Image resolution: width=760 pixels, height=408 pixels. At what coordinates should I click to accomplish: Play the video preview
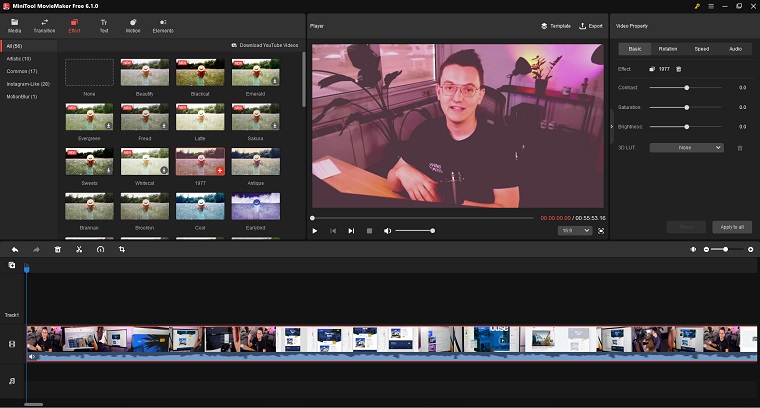(315, 231)
